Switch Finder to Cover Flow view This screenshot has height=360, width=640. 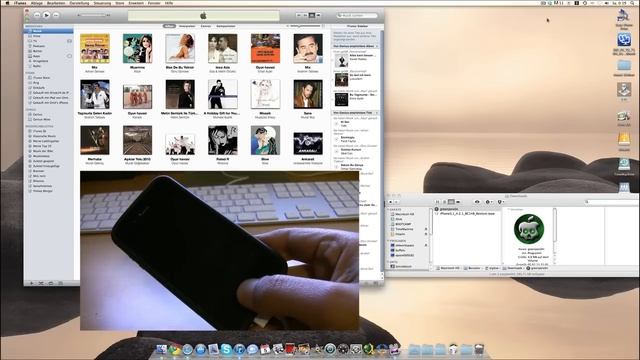pyautogui.click(x=458, y=202)
